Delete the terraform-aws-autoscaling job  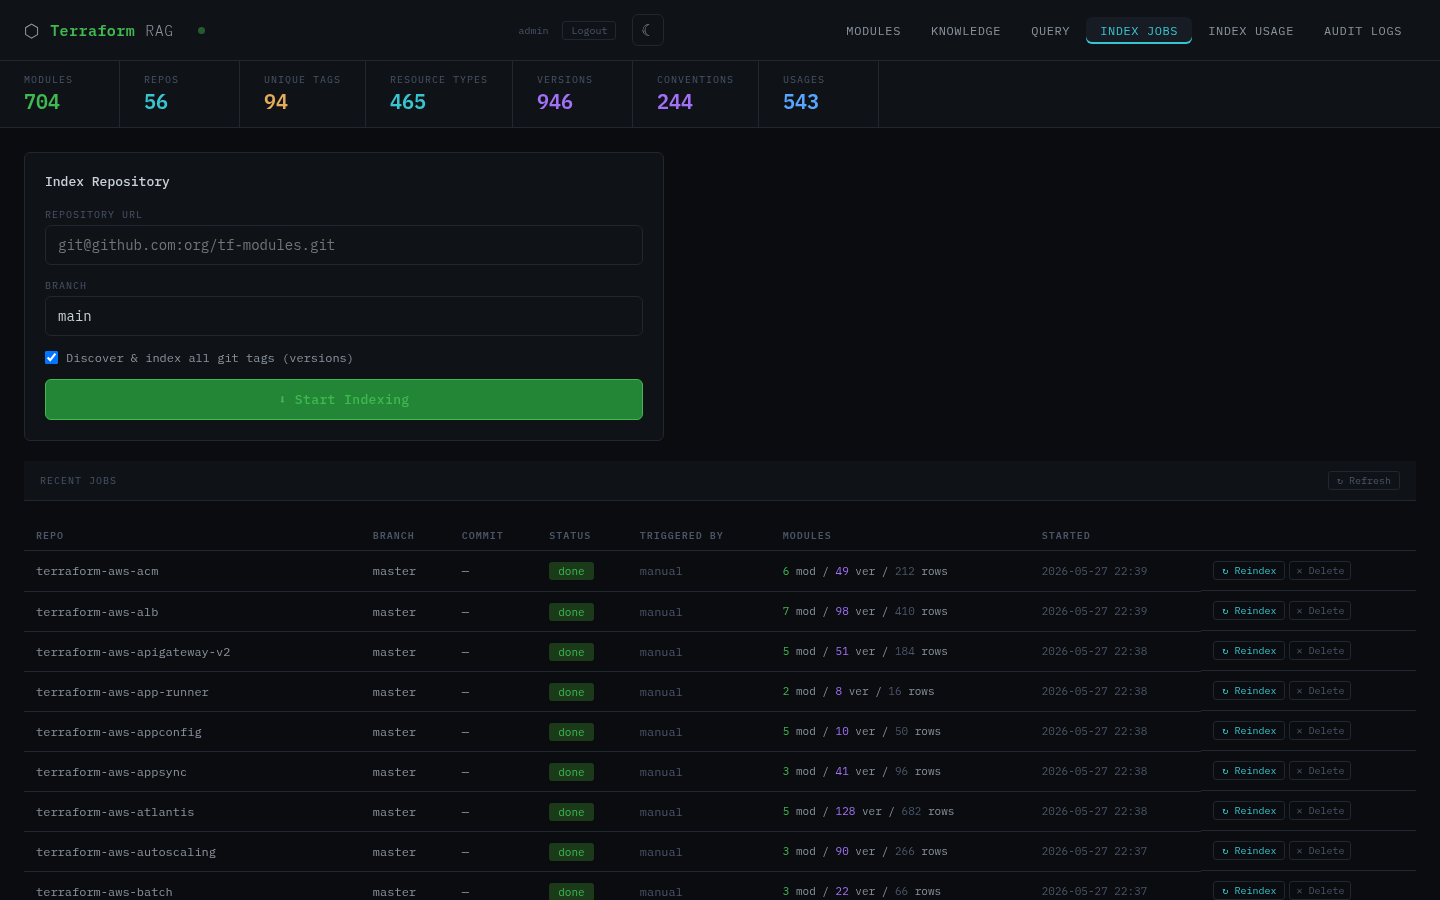pos(1320,851)
